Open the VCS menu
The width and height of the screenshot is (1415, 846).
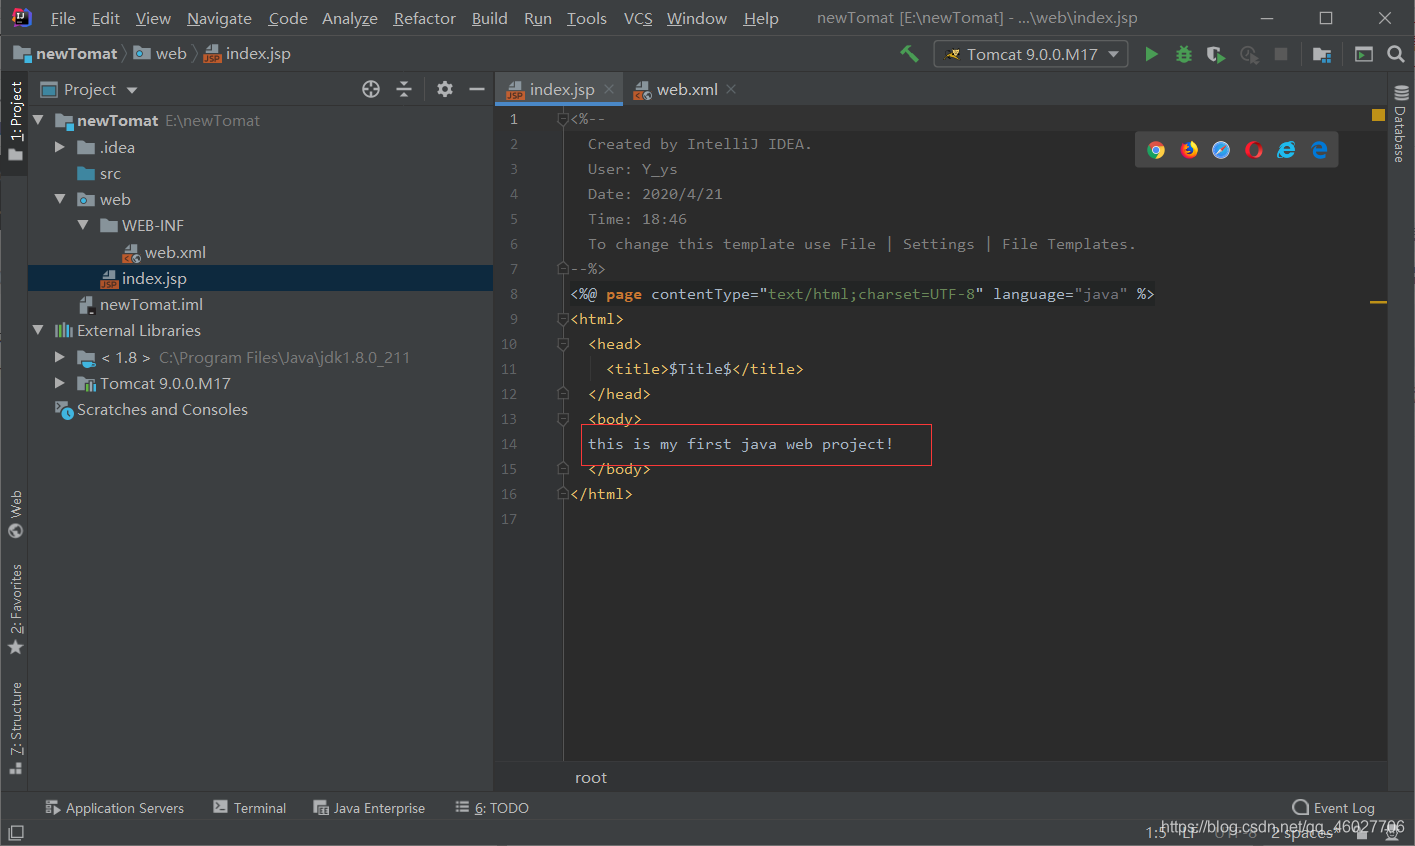638,18
